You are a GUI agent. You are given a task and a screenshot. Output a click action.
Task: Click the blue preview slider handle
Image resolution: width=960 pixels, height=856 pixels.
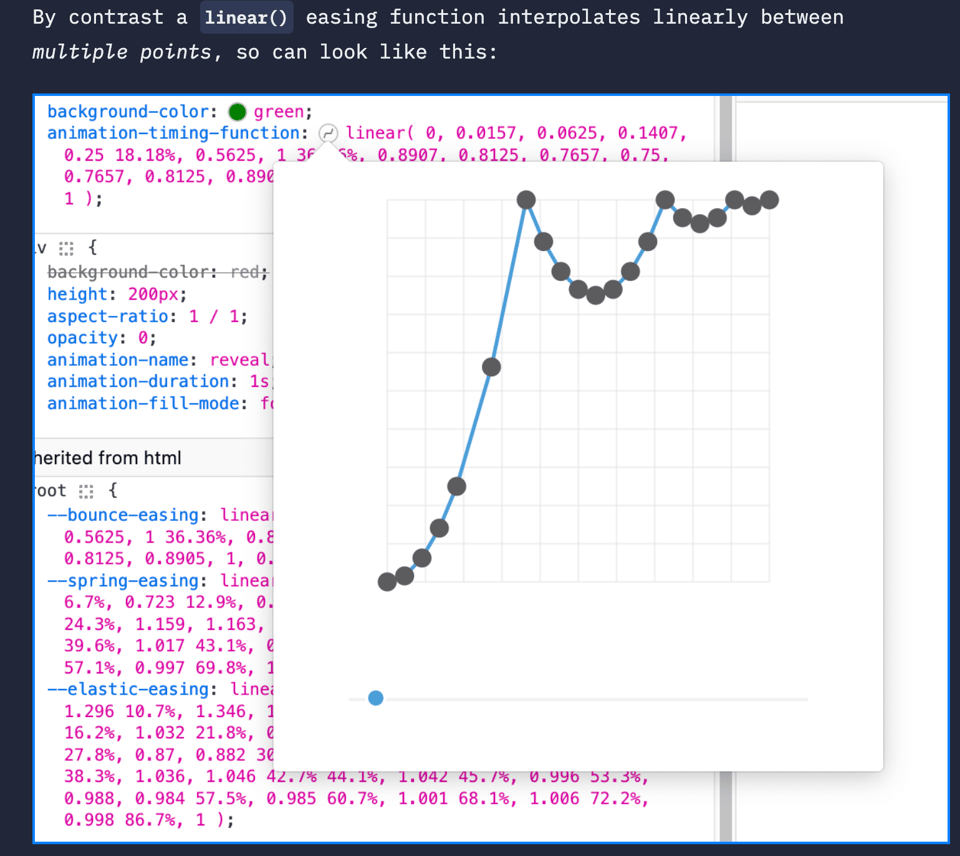click(375, 698)
